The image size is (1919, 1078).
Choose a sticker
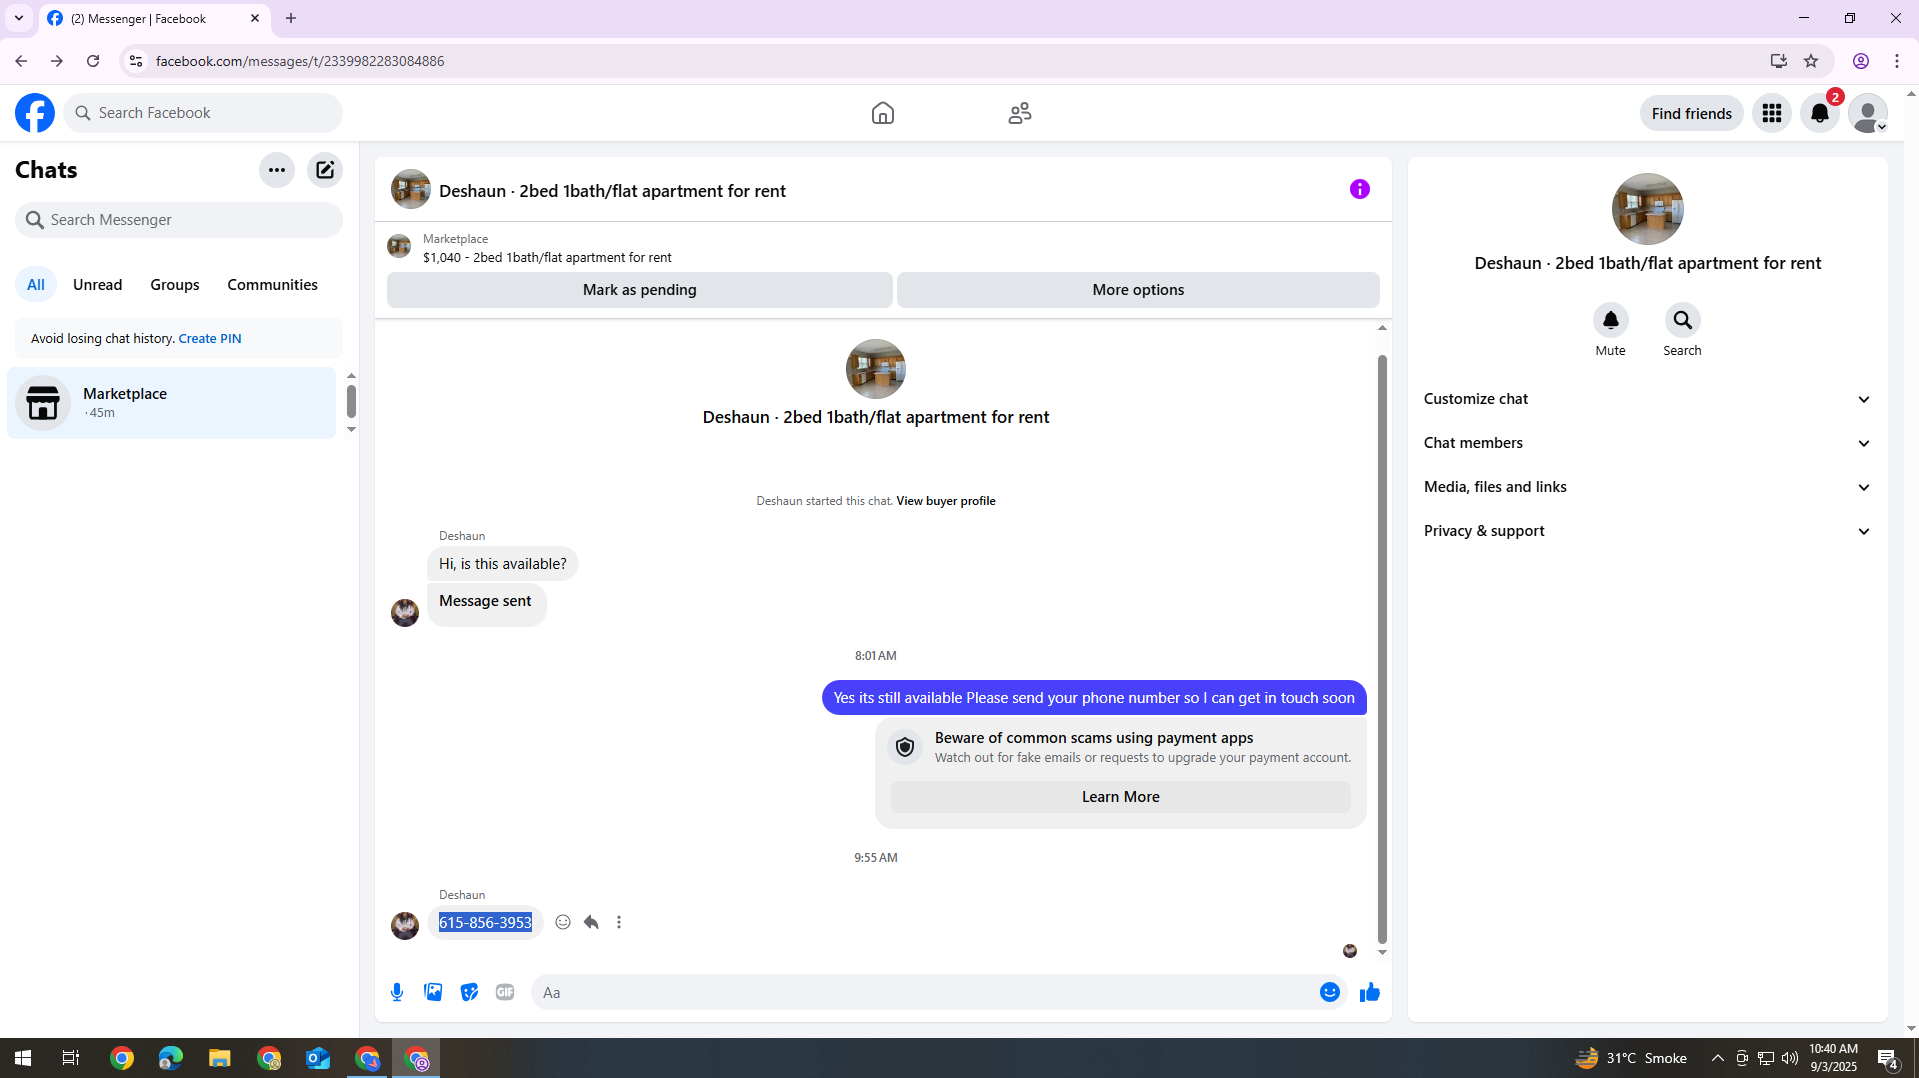pyautogui.click(x=469, y=992)
